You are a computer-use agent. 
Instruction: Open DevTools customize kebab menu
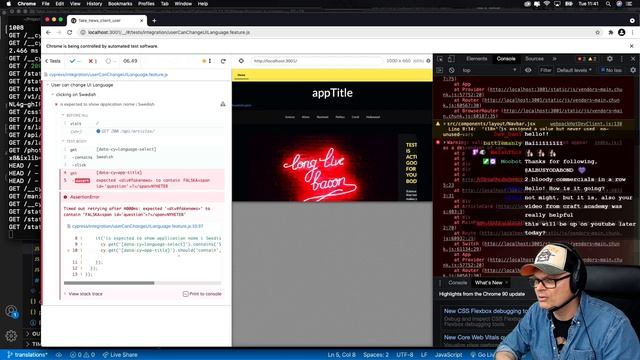[622, 59]
